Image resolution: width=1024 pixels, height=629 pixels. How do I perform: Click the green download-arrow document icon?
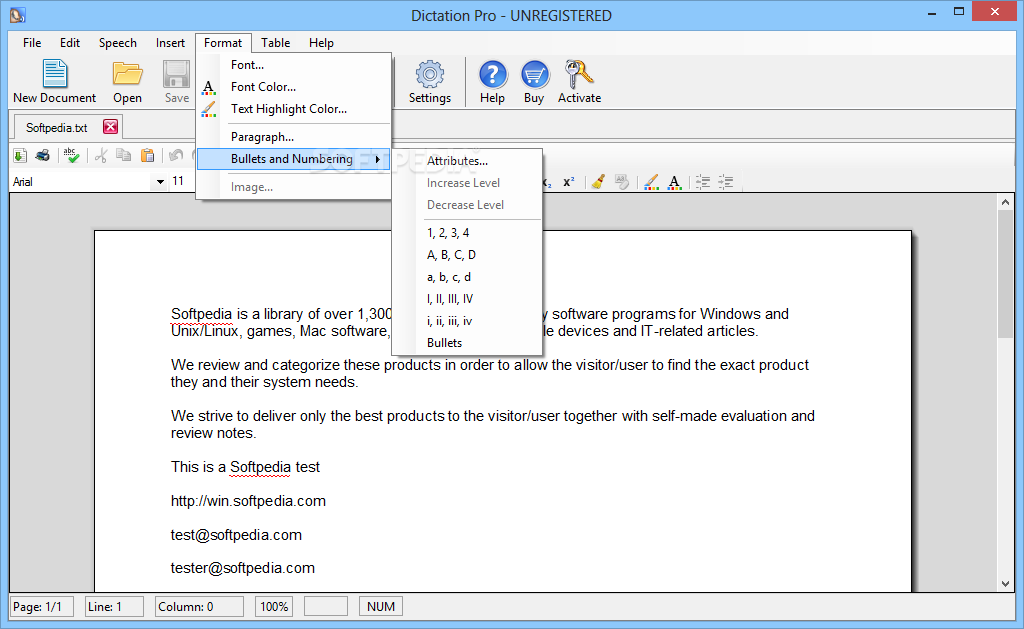(x=20, y=155)
